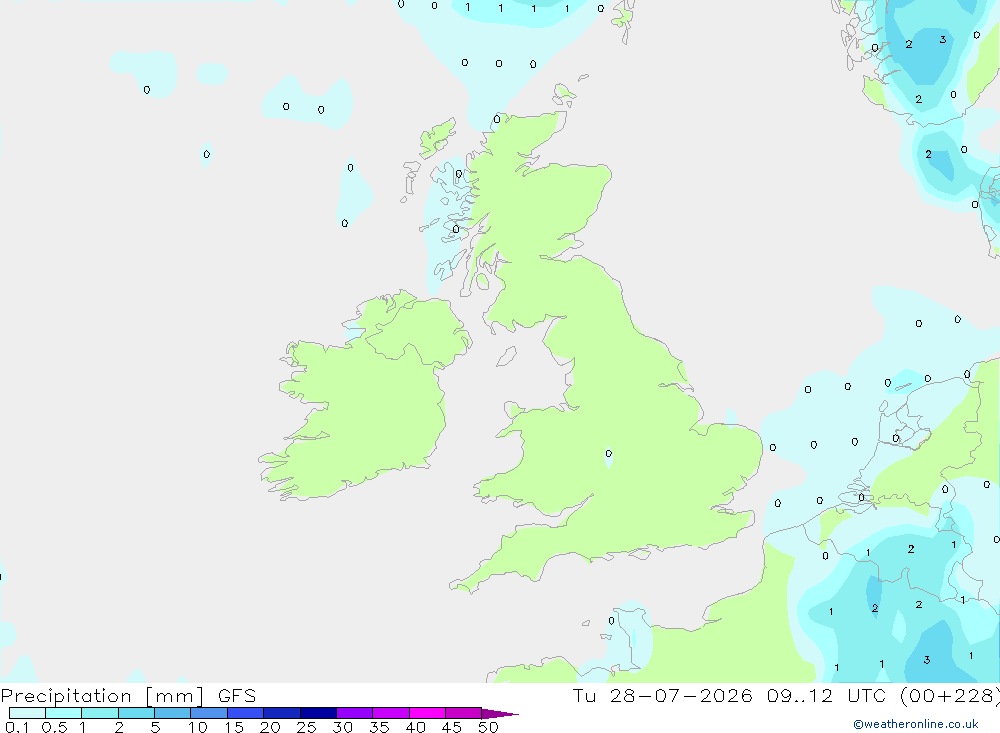Screen dimensions: 1000x733
Task: Pick the legend swatch between 40 and 45
Action: tap(427, 713)
